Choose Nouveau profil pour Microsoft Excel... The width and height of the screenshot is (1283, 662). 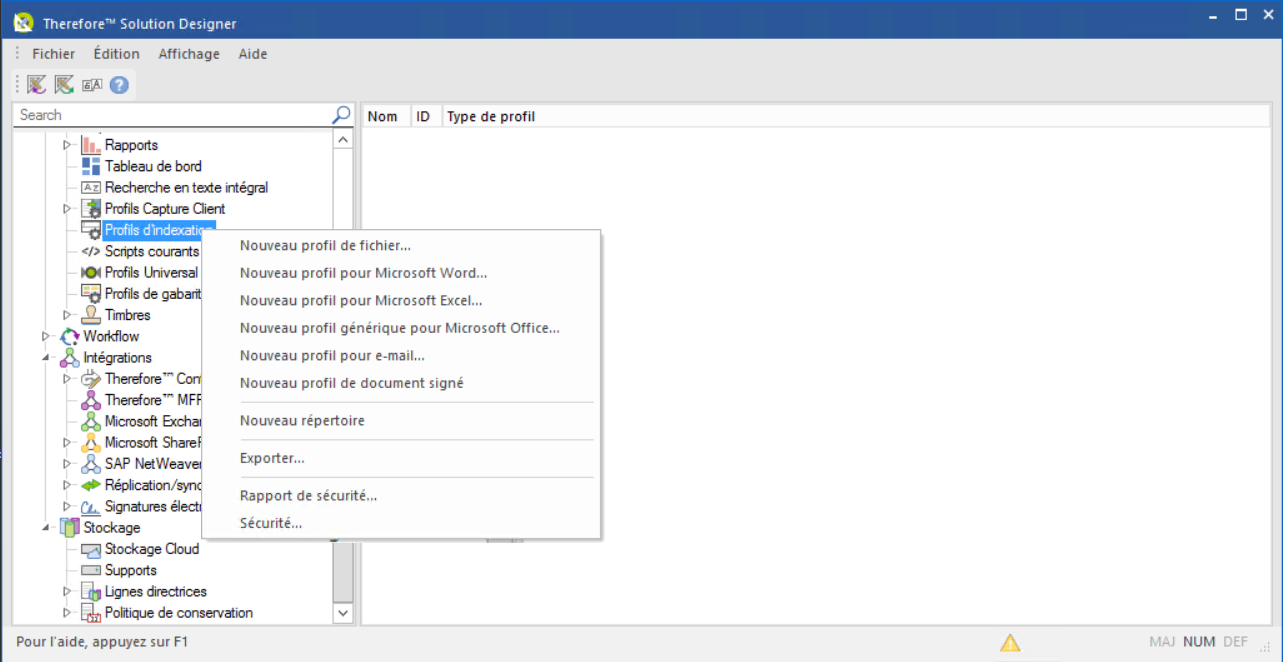pos(401,300)
